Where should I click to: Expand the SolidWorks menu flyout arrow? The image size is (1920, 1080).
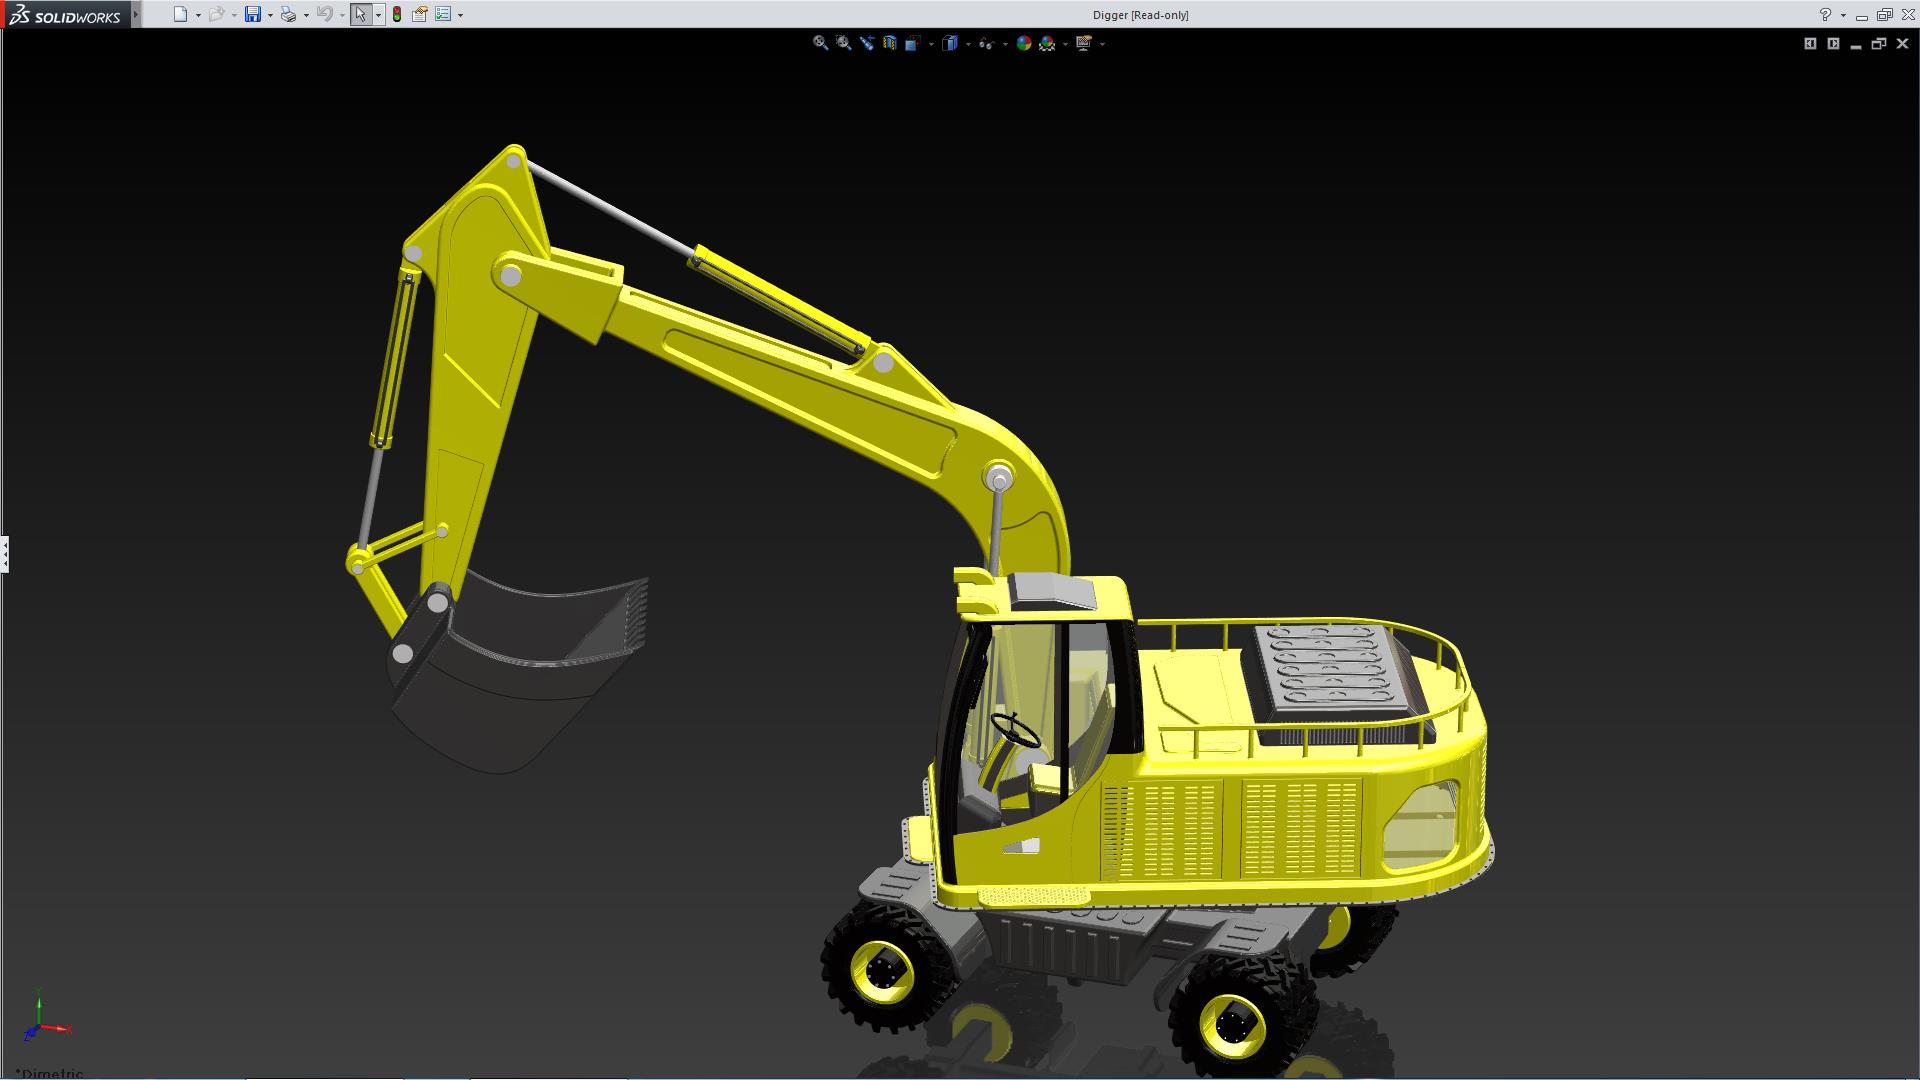coord(136,14)
